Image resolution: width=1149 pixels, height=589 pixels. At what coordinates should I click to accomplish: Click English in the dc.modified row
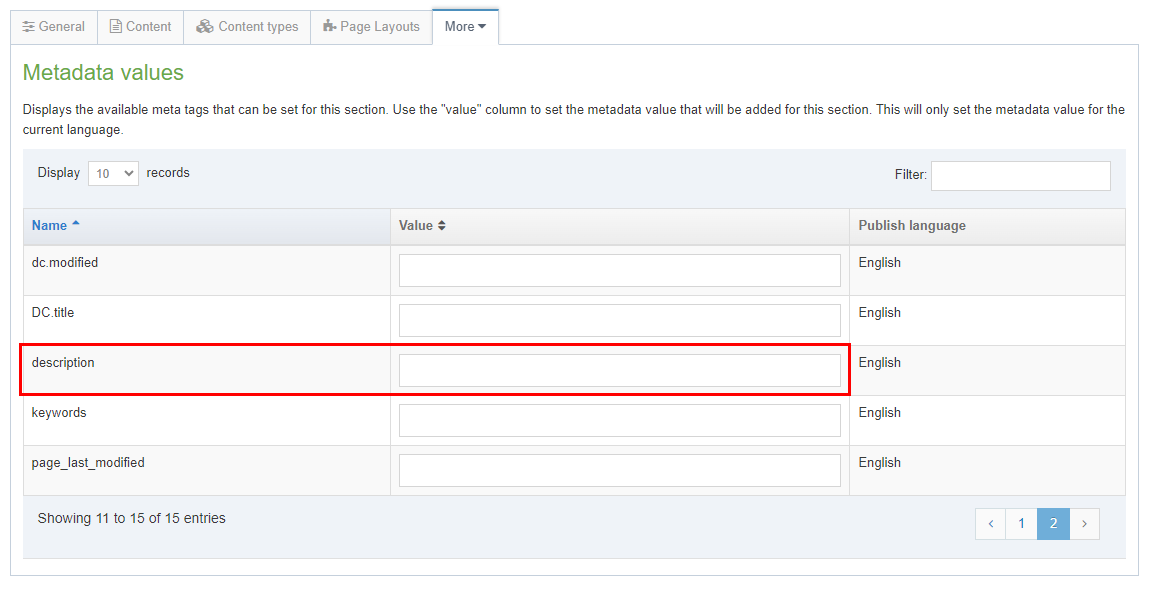click(879, 262)
